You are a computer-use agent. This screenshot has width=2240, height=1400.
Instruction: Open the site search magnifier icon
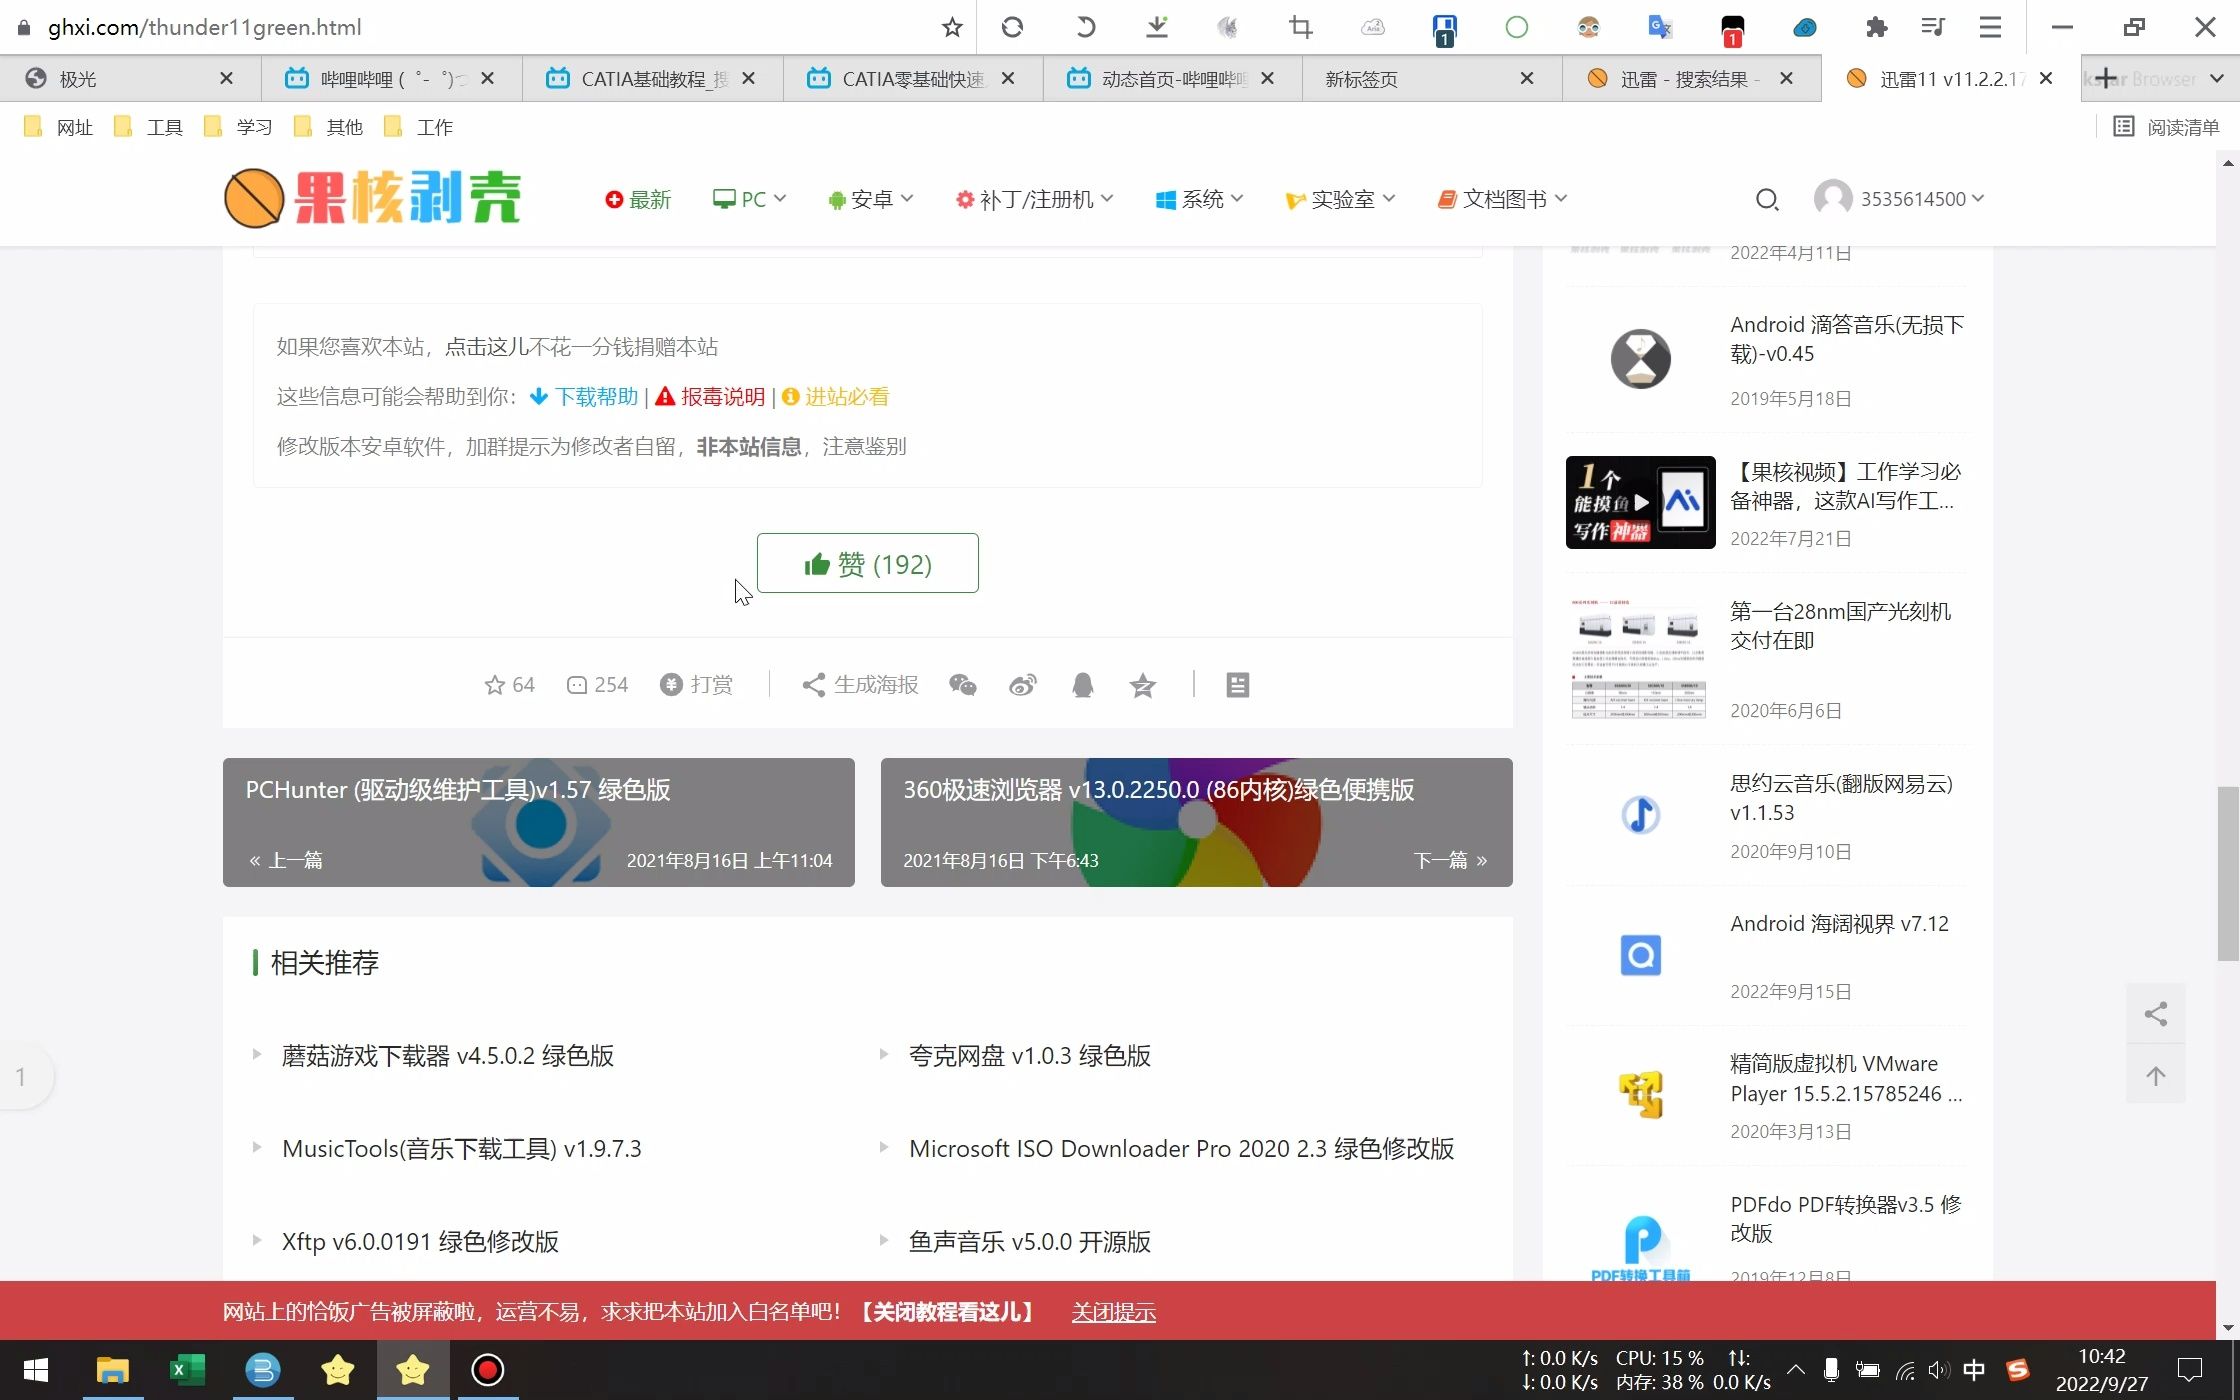pyautogui.click(x=1767, y=200)
